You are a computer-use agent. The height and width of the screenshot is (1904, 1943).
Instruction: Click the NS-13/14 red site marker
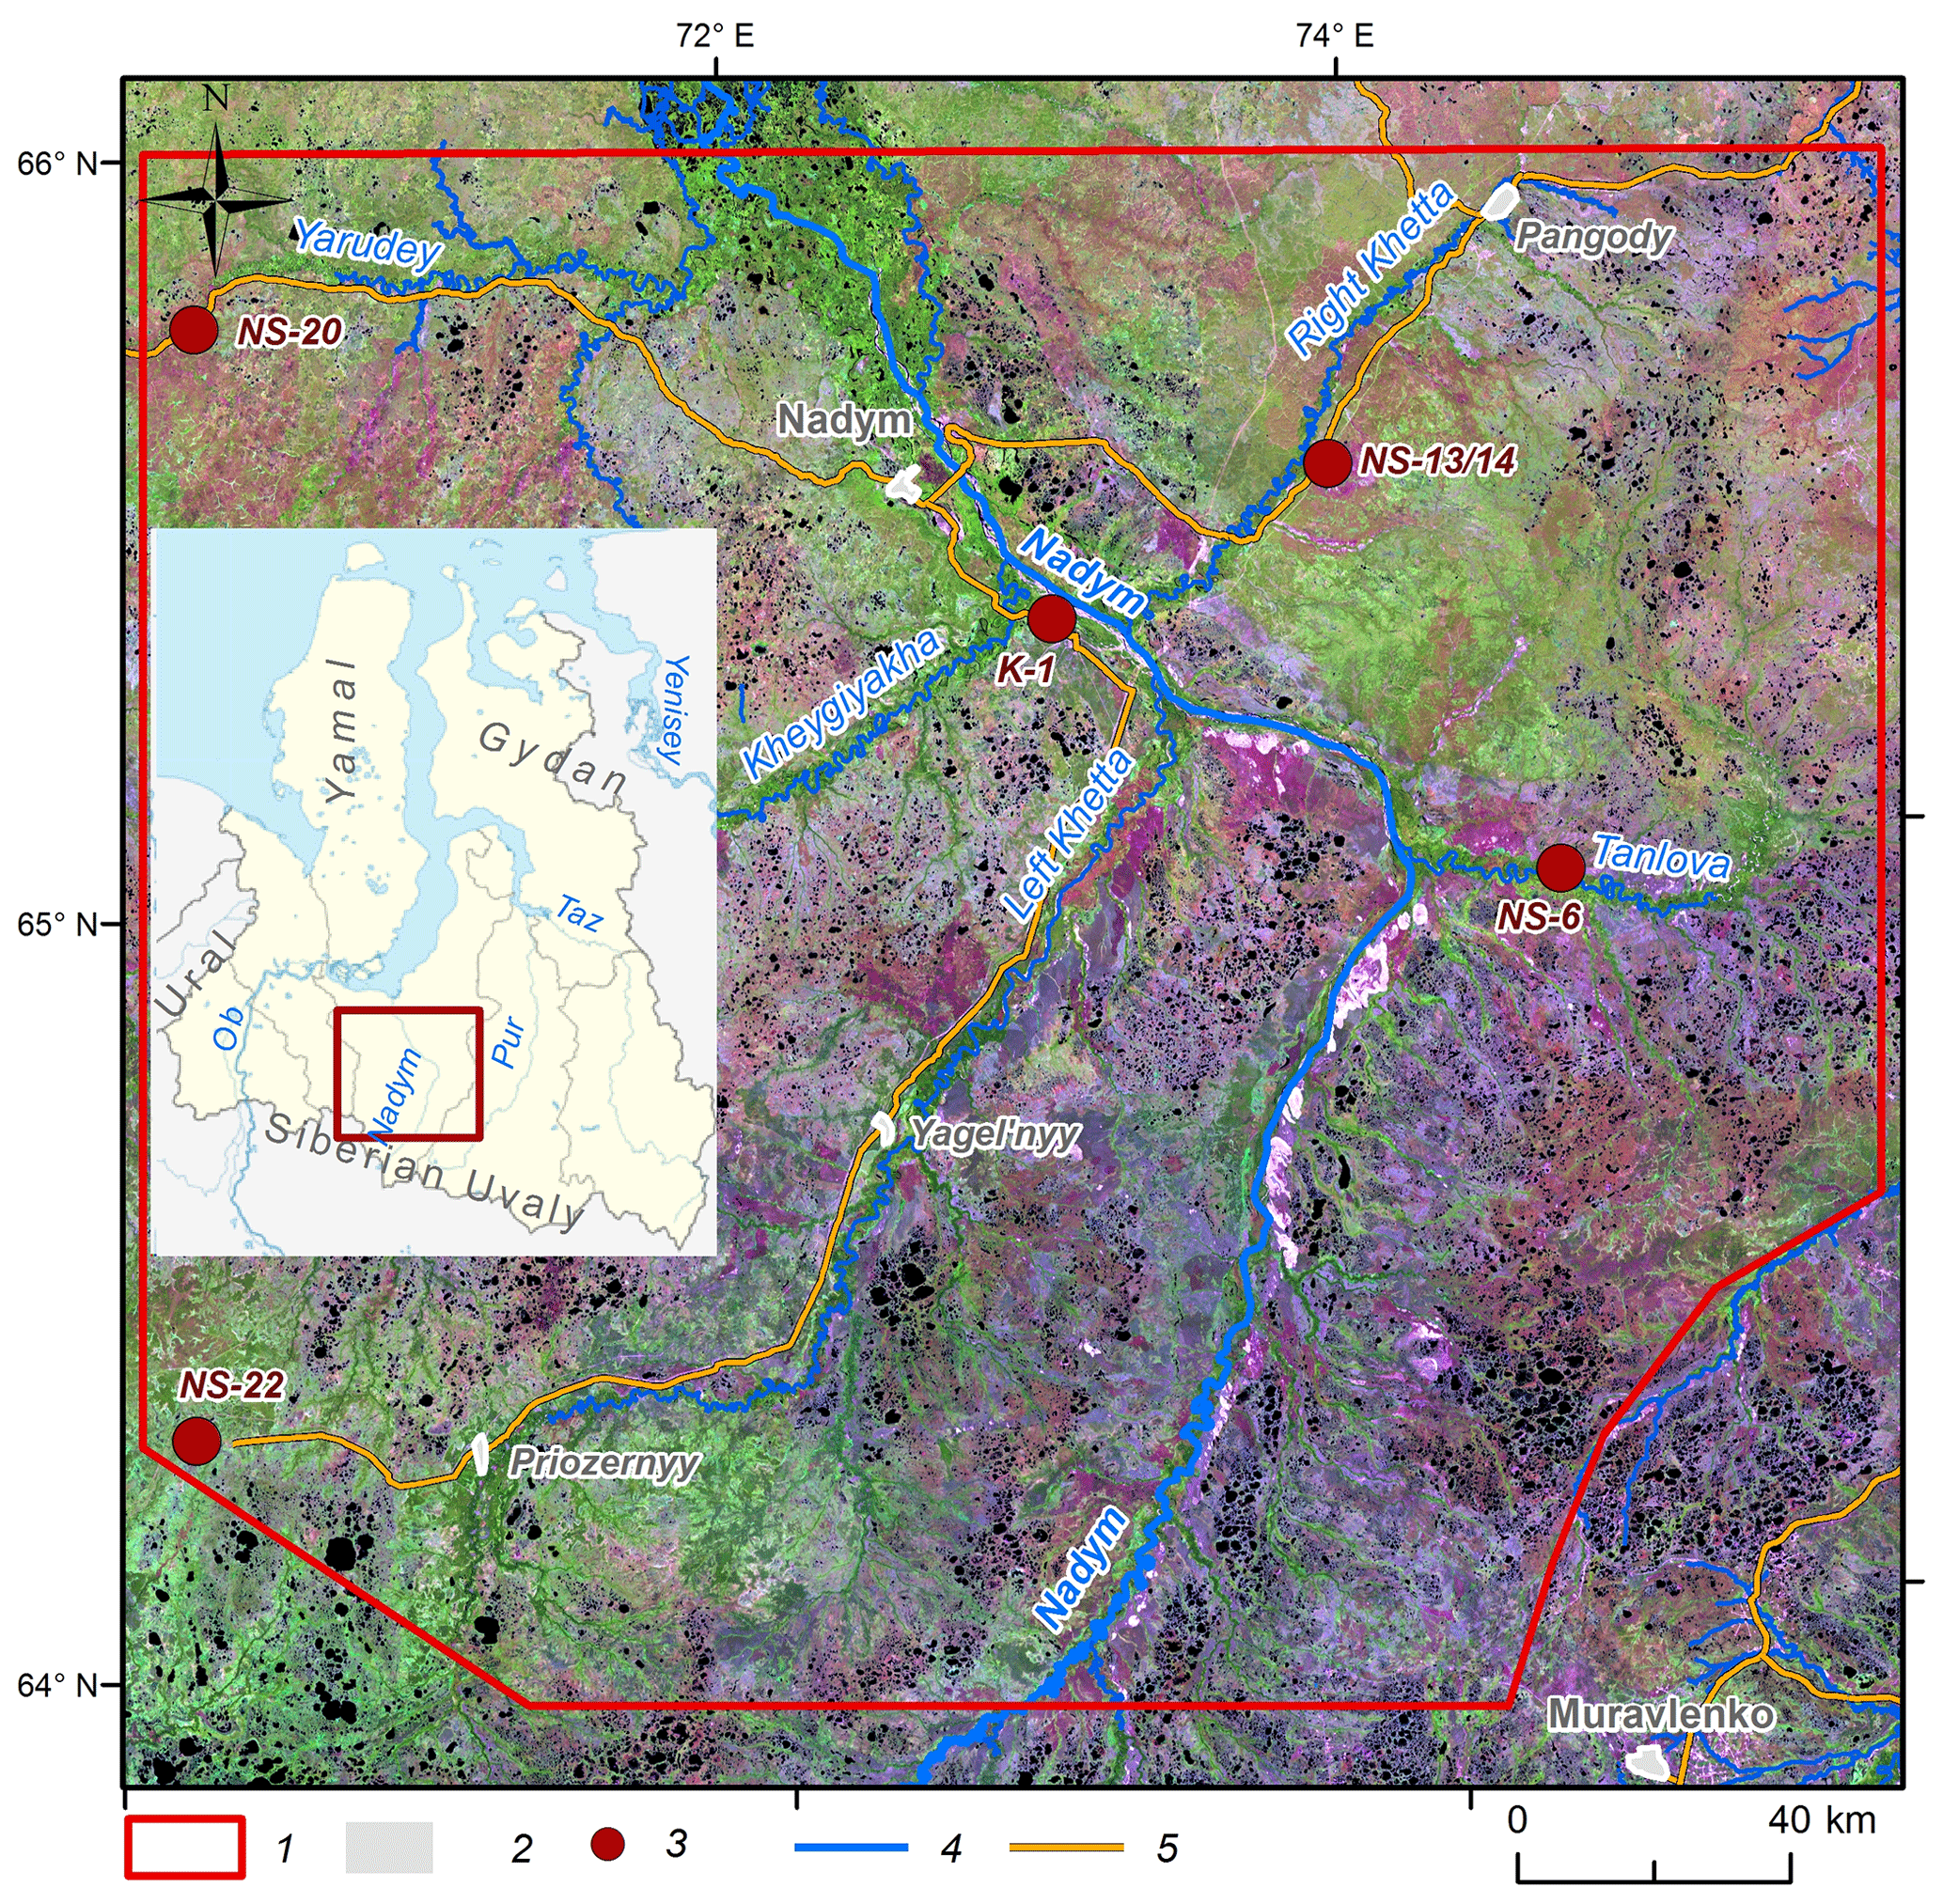pos(1328,463)
